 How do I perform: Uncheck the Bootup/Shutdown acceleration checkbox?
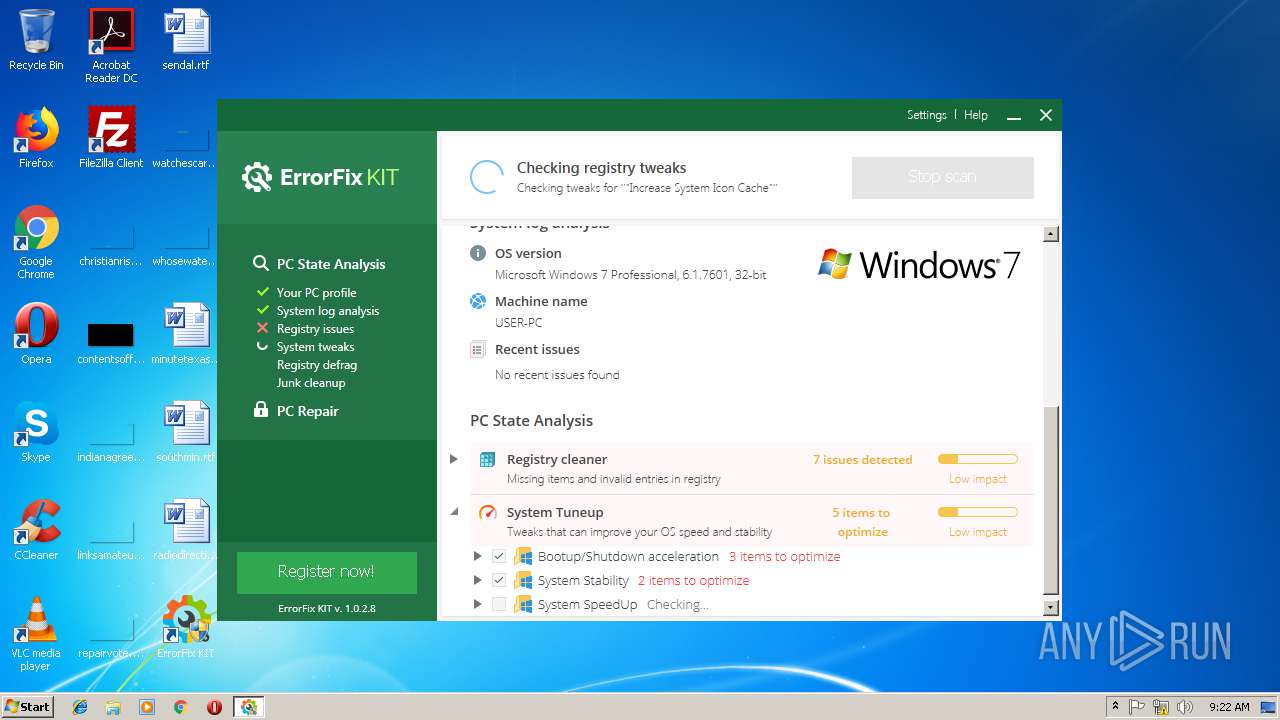coord(499,556)
